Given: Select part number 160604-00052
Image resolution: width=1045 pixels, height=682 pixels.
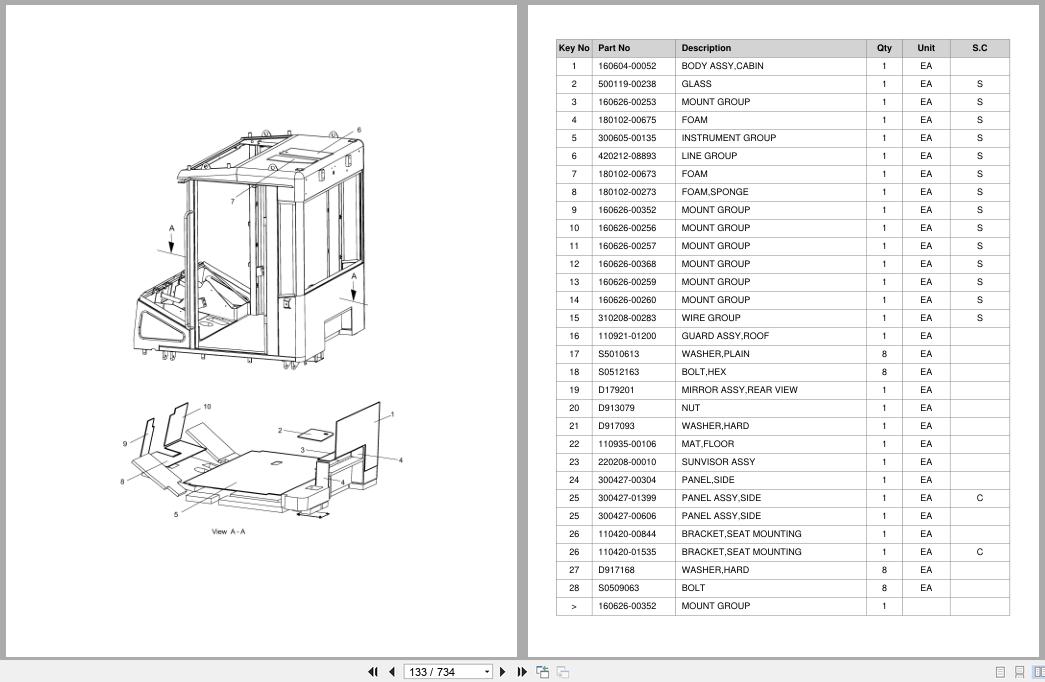Looking at the screenshot, I should point(626,66).
